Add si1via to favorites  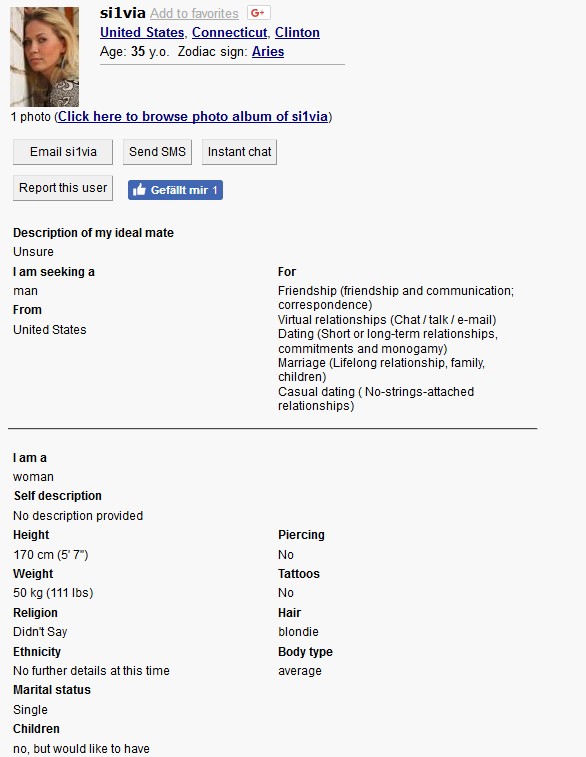194,14
